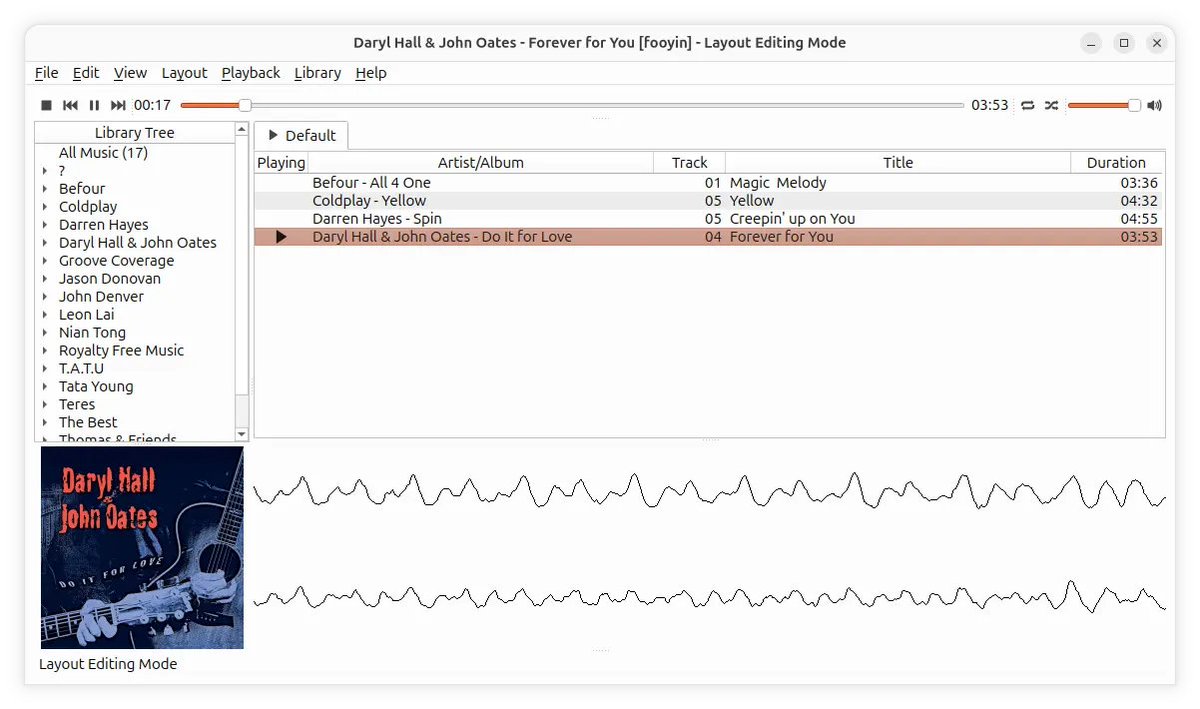
Task: Mute audio via the speaker icon
Action: 1155,105
